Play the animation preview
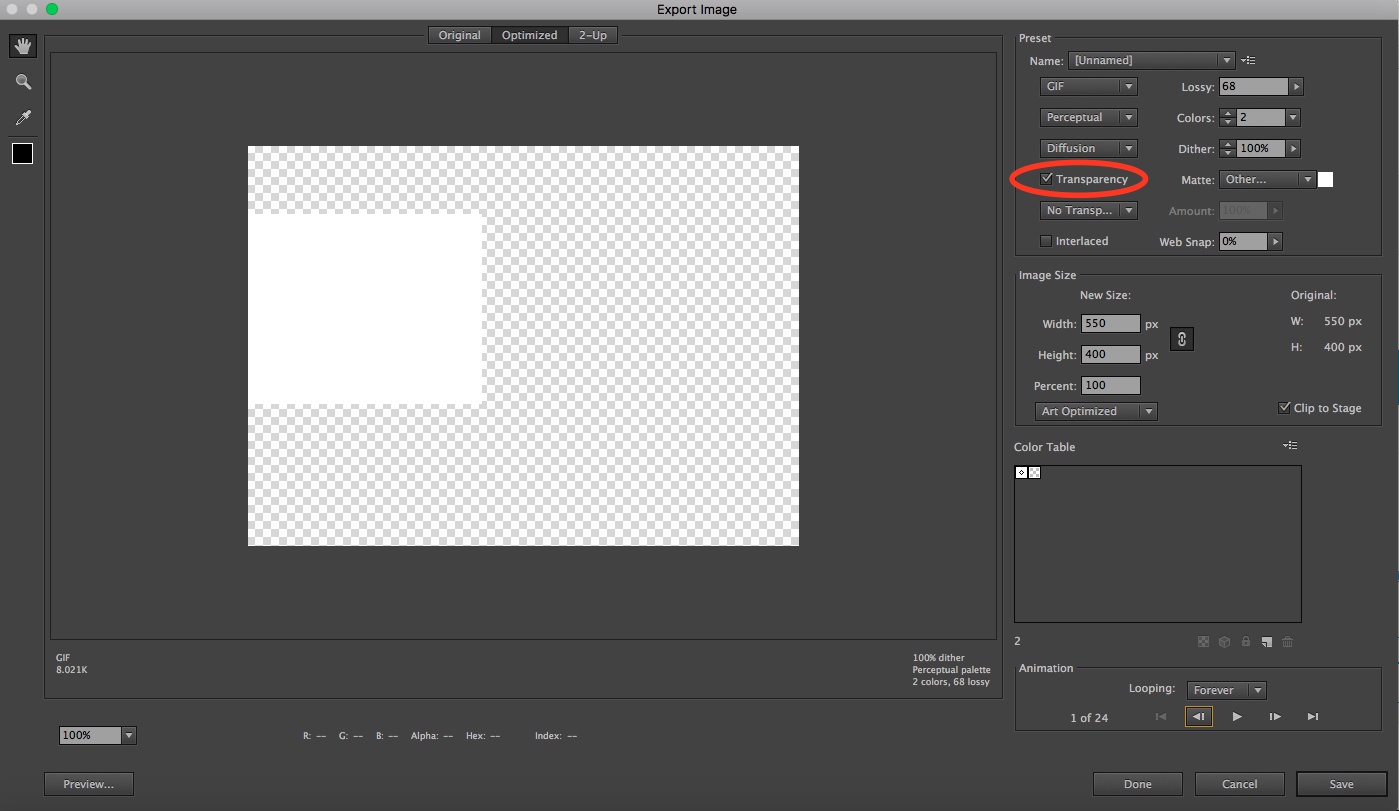Image resolution: width=1399 pixels, height=811 pixels. (1237, 716)
